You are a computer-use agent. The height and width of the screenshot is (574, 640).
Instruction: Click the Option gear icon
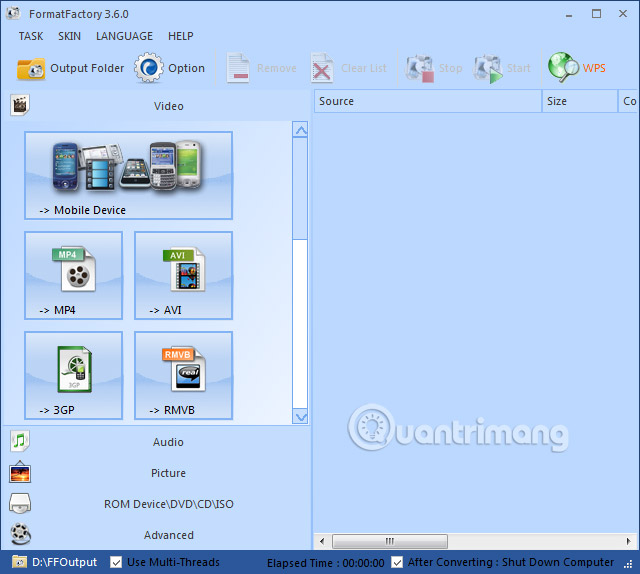(x=149, y=68)
